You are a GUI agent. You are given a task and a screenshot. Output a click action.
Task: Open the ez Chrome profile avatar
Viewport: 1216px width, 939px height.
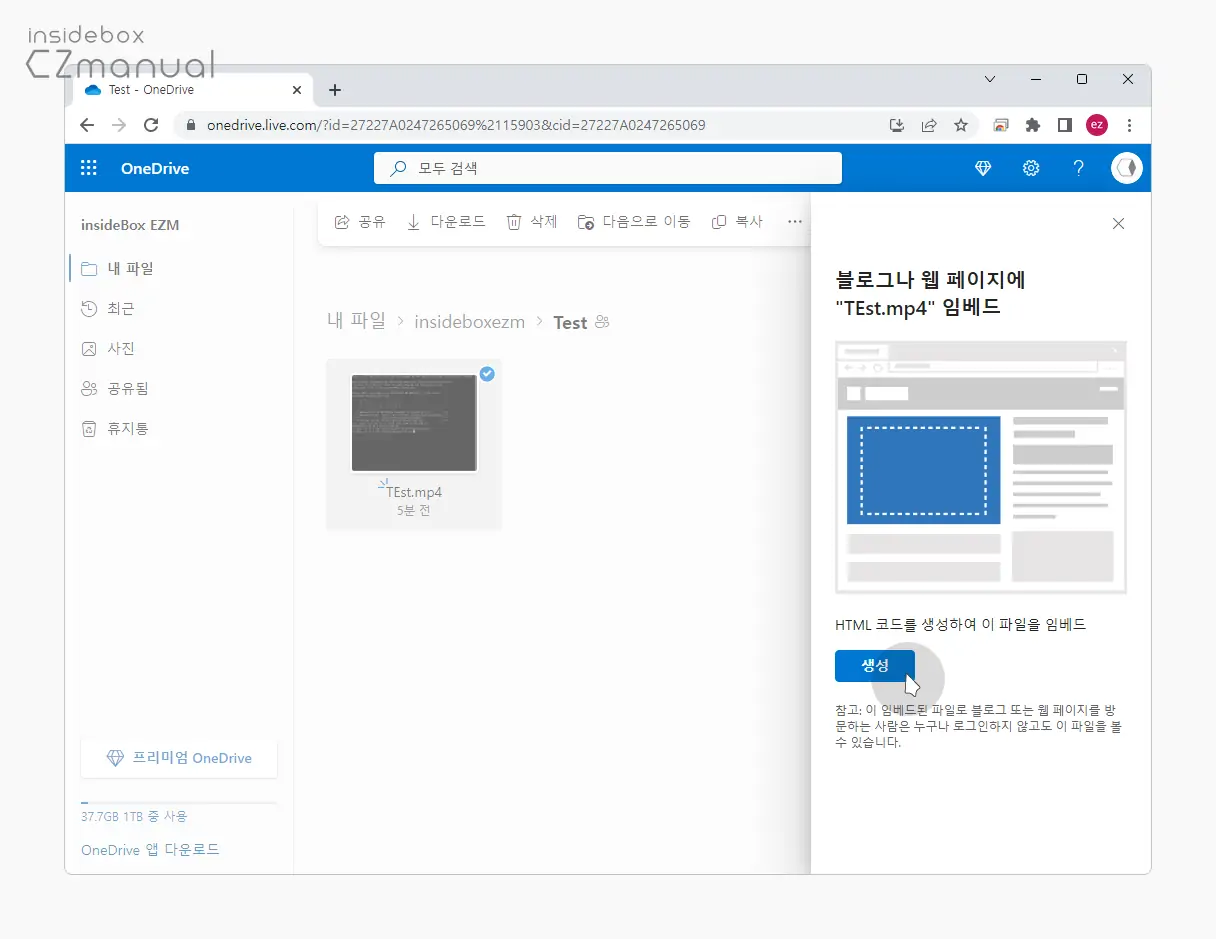(1097, 125)
